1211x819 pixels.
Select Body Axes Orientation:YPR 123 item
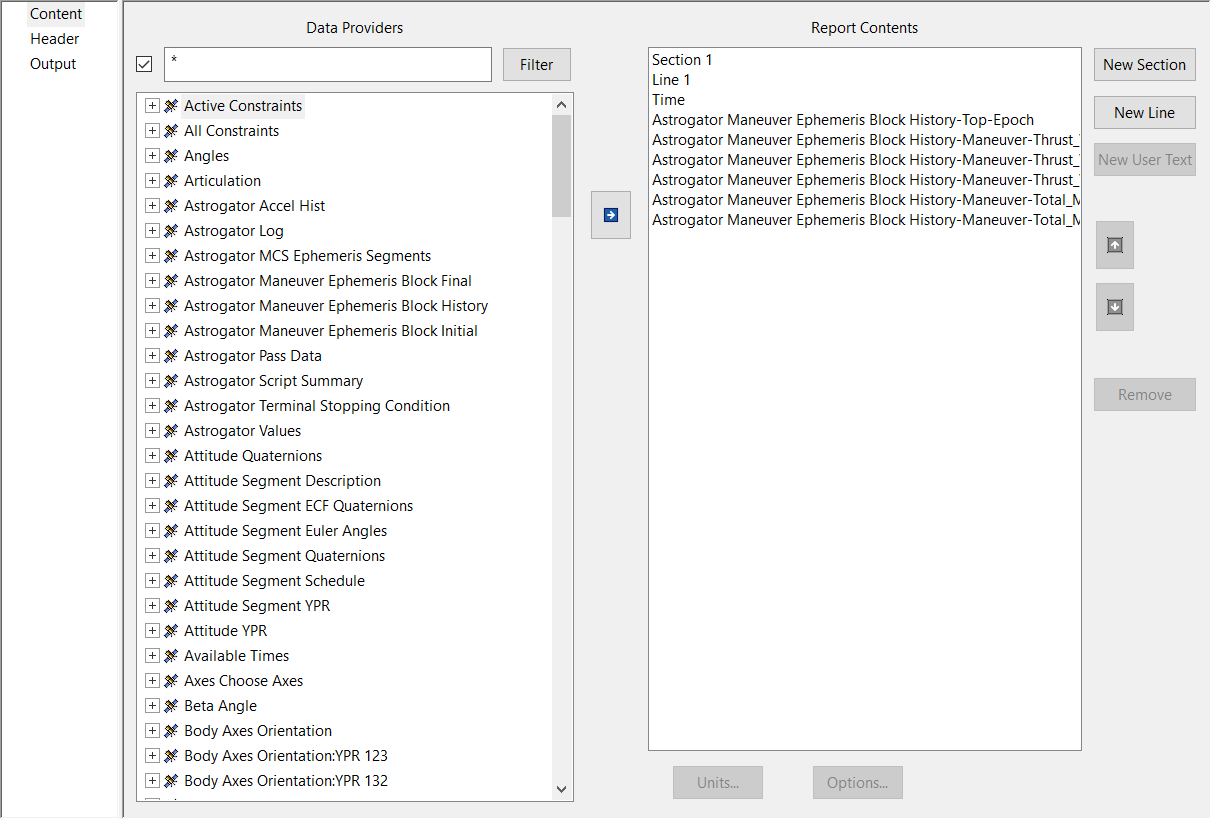tap(286, 755)
